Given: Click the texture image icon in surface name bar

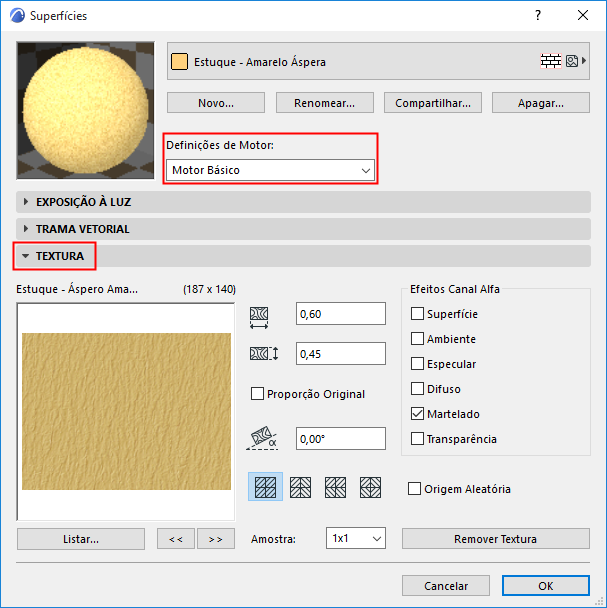Looking at the screenshot, I should [x=572, y=61].
